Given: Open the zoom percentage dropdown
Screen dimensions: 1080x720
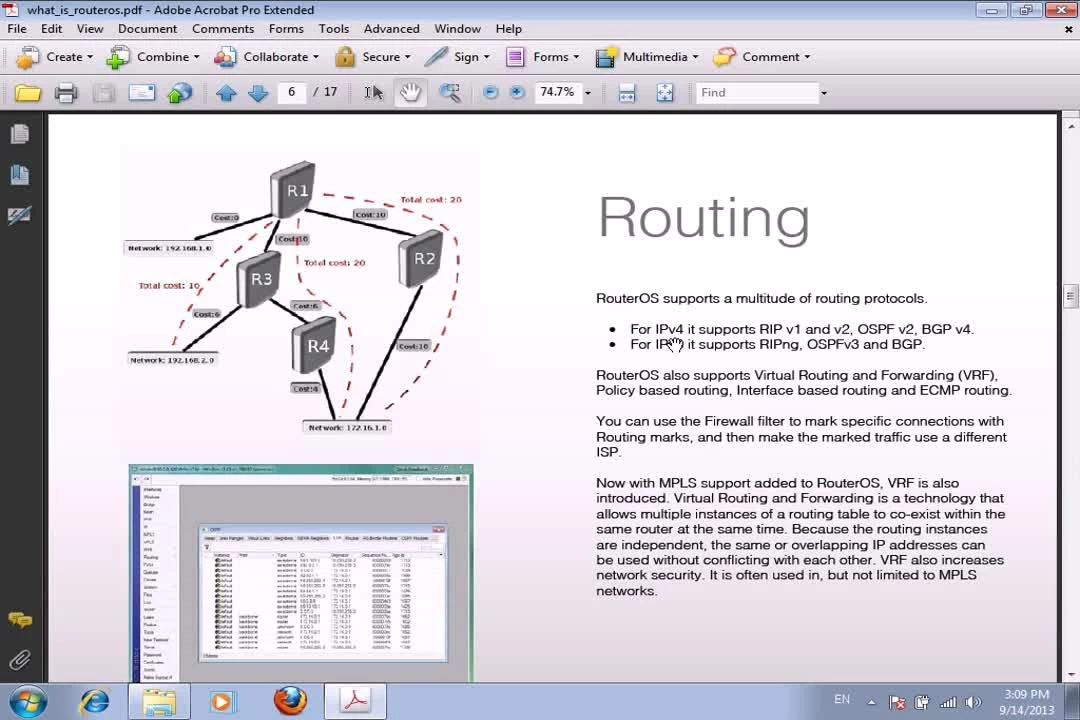Looking at the screenshot, I should pos(587,93).
